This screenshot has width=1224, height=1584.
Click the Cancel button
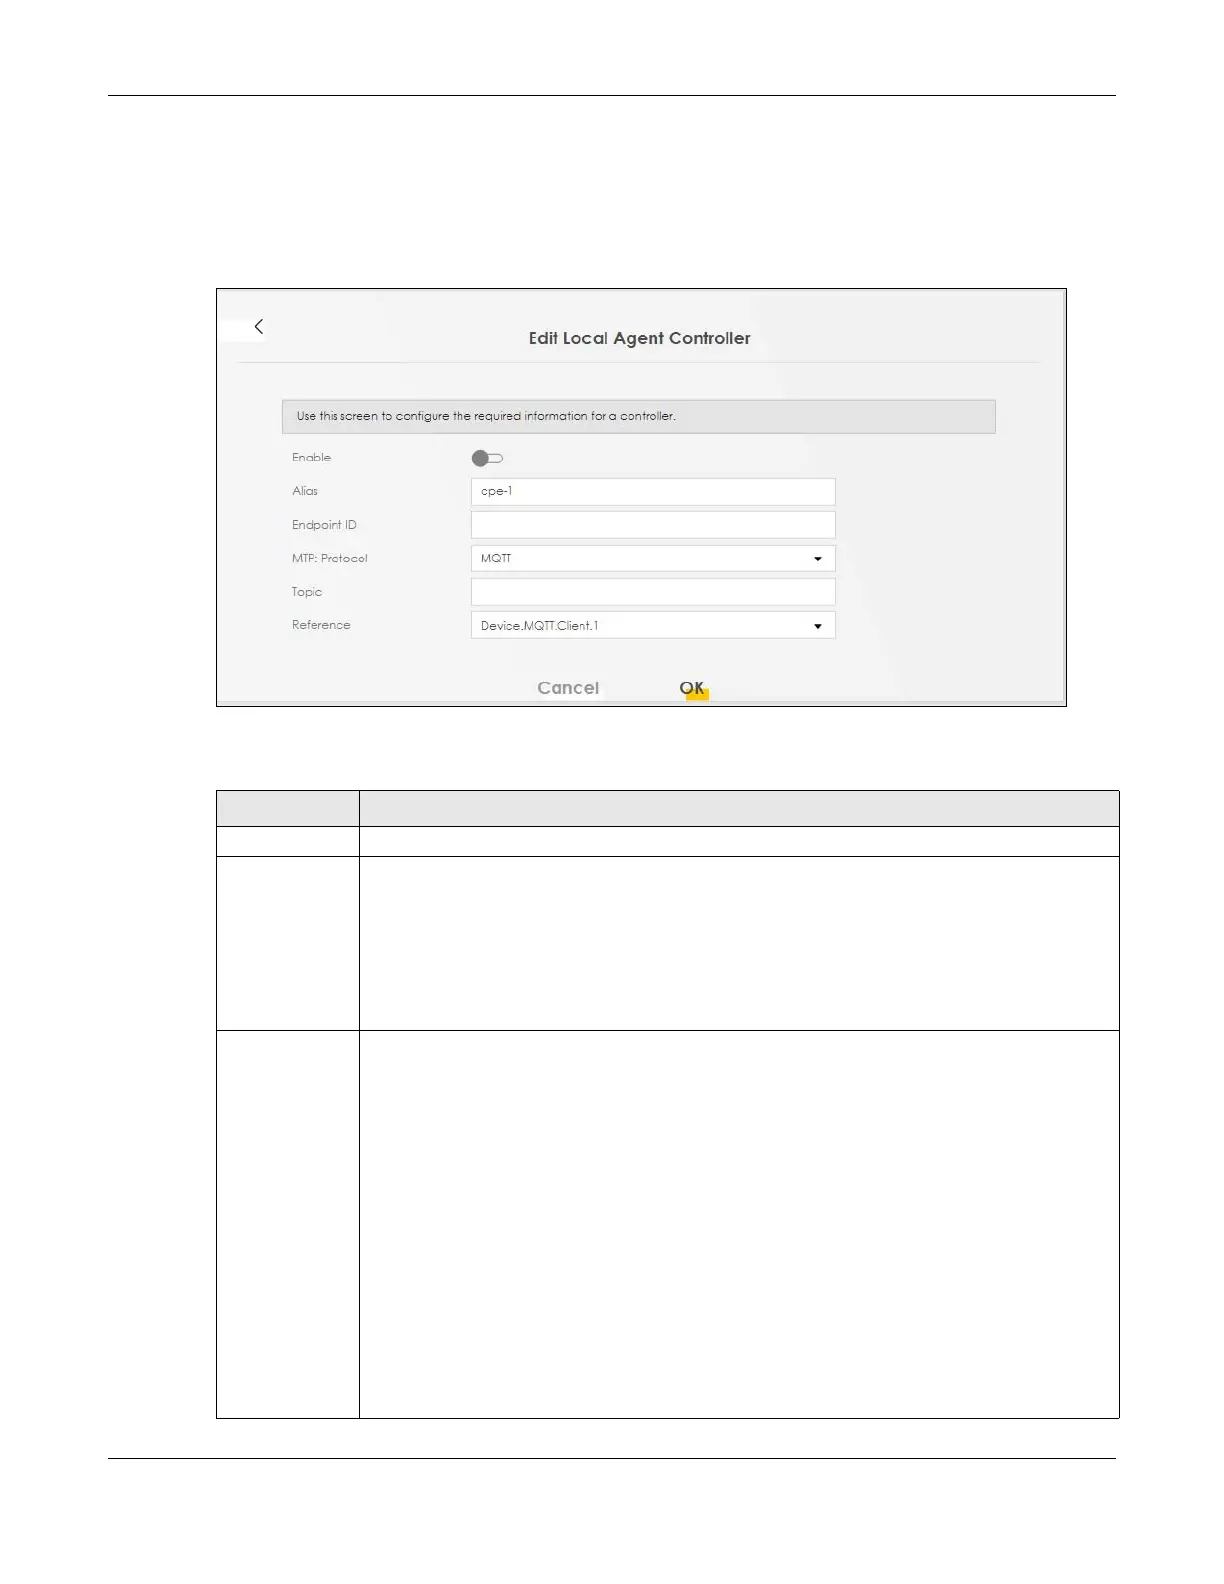tap(568, 688)
